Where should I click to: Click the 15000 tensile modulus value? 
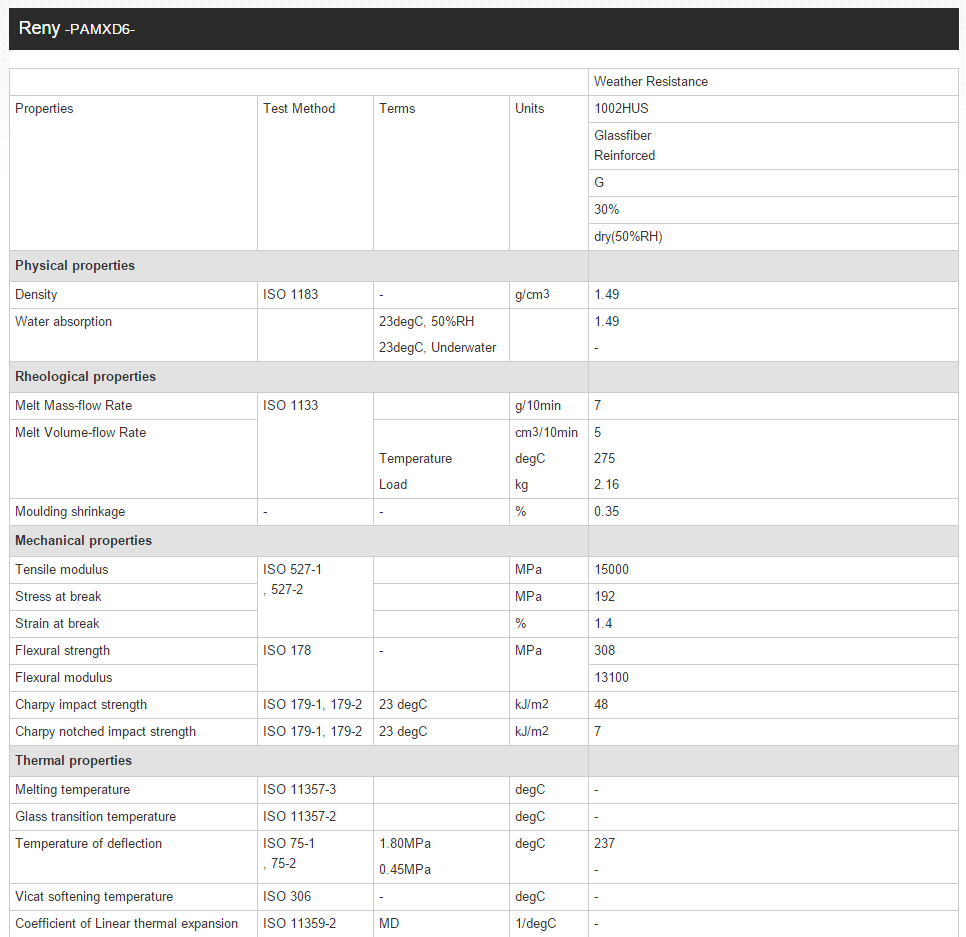(611, 569)
